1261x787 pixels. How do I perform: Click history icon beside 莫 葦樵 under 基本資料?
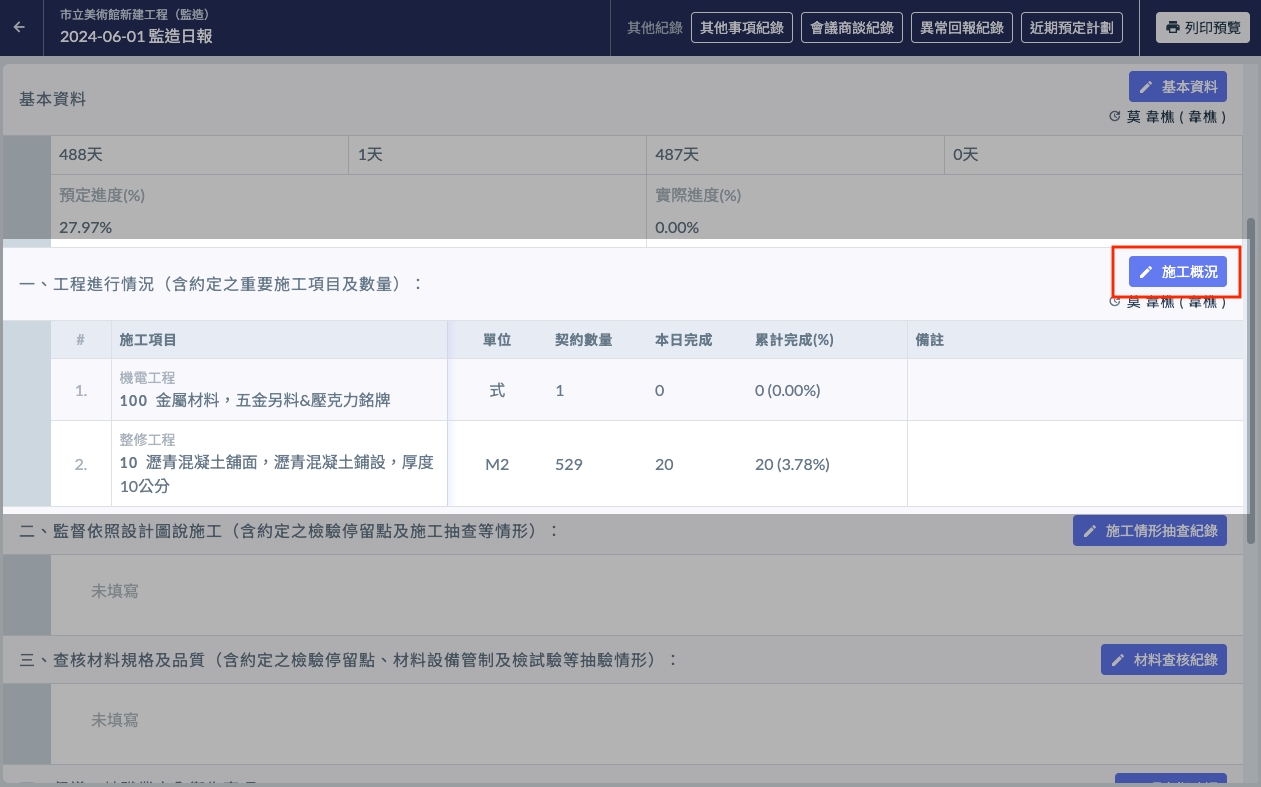click(1115, 117)
